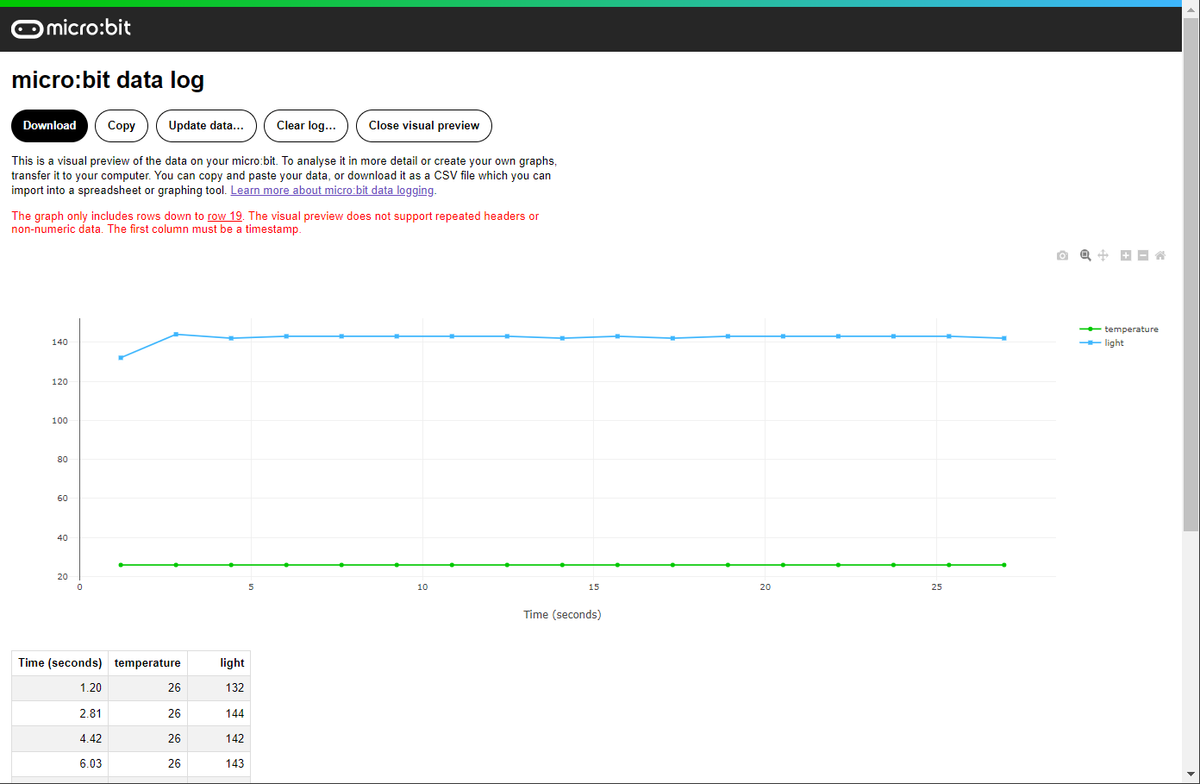Select the pan arrows tool in the chart toolbar
The height and width of the screenshot is (784, 1200).
tap(1102, 256)
